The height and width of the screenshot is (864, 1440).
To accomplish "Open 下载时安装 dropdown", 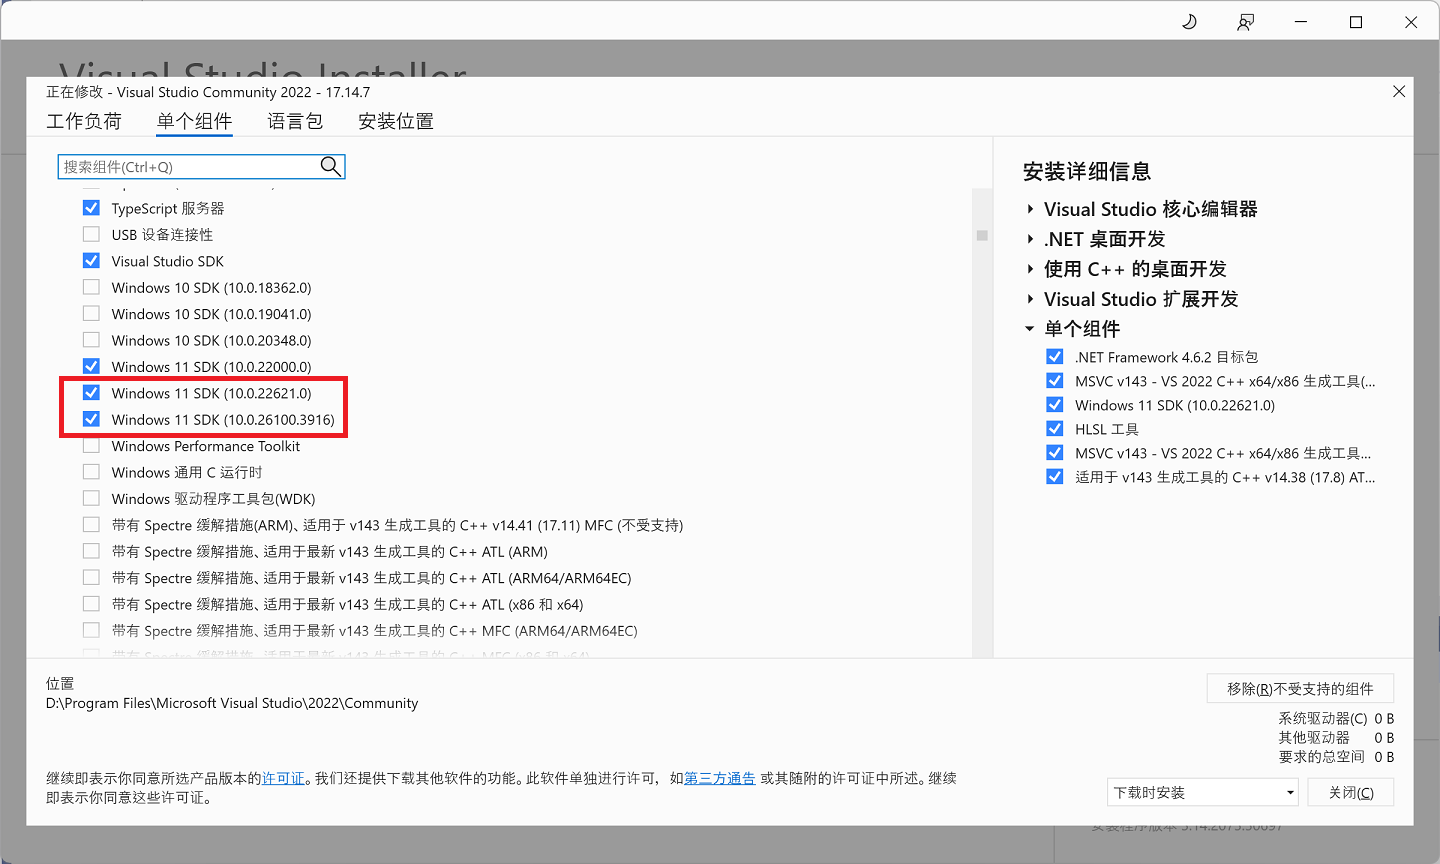I will tap(1203, 792).
